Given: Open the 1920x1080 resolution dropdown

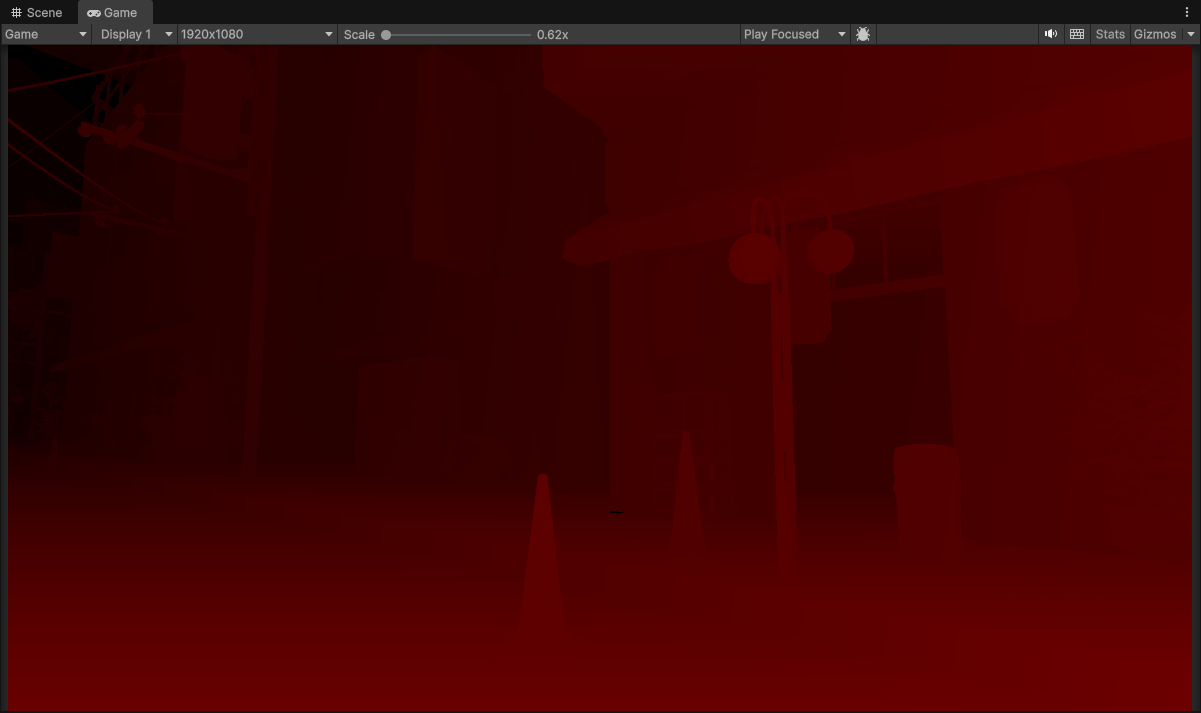Looking at the screenshot, I should (257, 34).
